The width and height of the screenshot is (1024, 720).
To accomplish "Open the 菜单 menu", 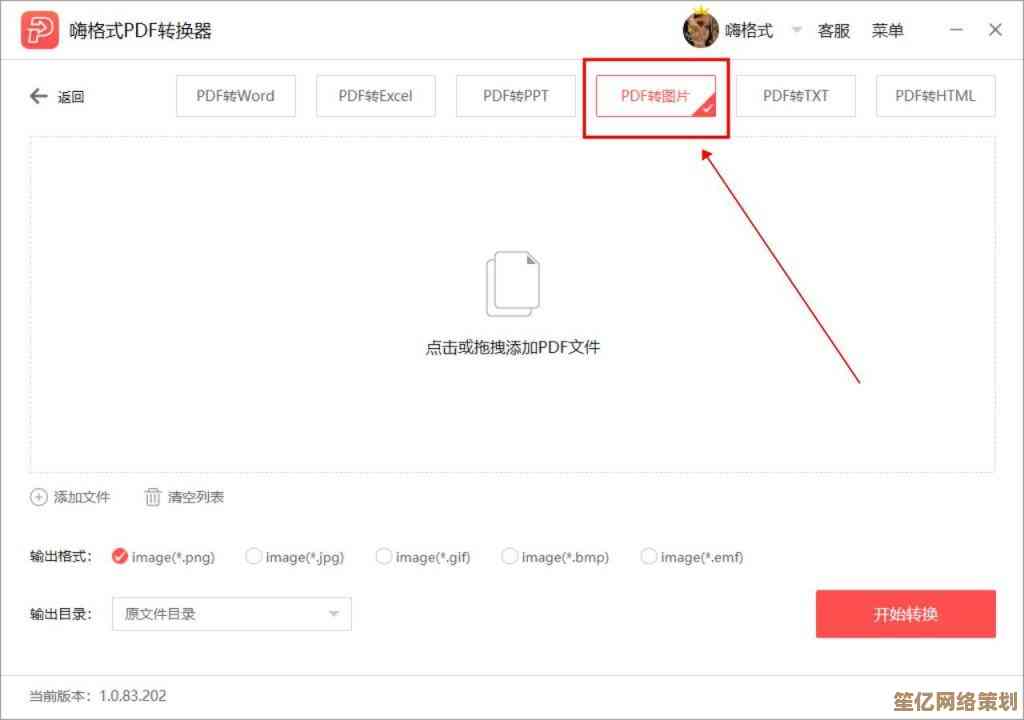I will click(887, 31).
